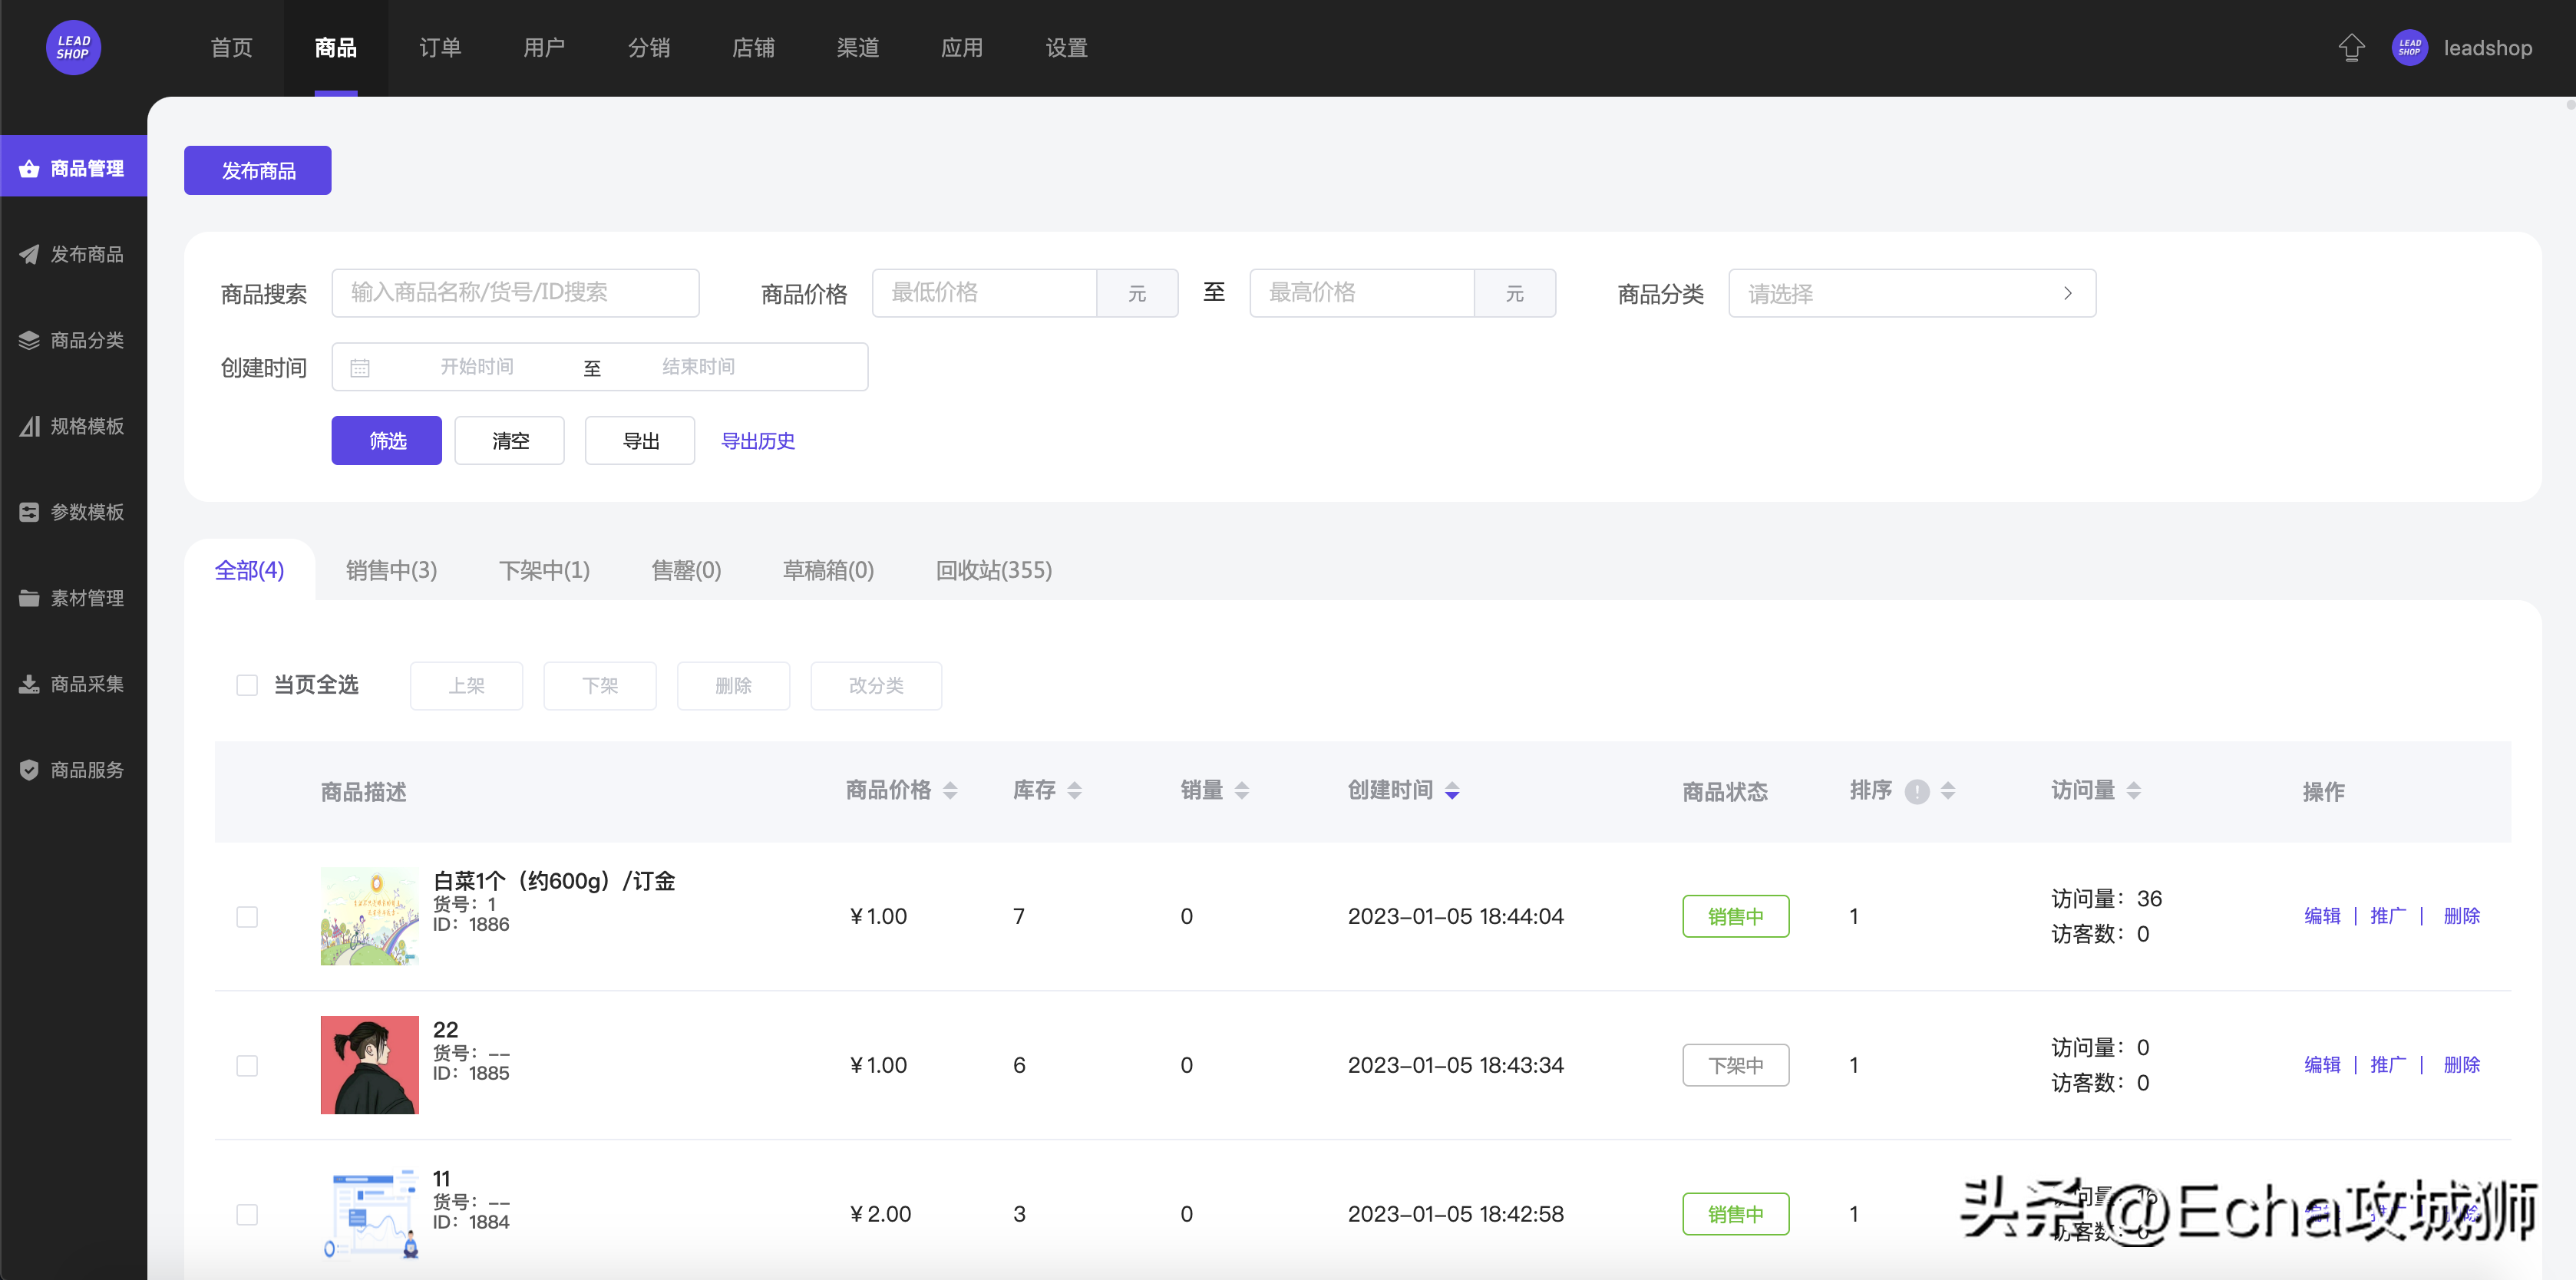Sort the table by 商品价格 arrows
2576x1280 pixels.
tap(950, 791)
